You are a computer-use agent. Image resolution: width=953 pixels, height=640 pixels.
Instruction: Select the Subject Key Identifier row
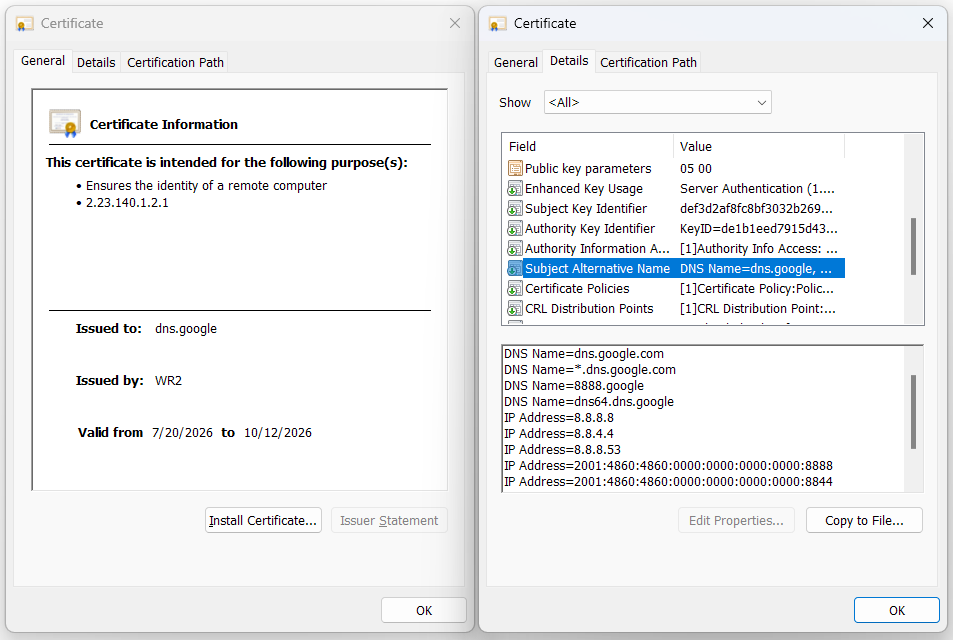tap(675, 208)
